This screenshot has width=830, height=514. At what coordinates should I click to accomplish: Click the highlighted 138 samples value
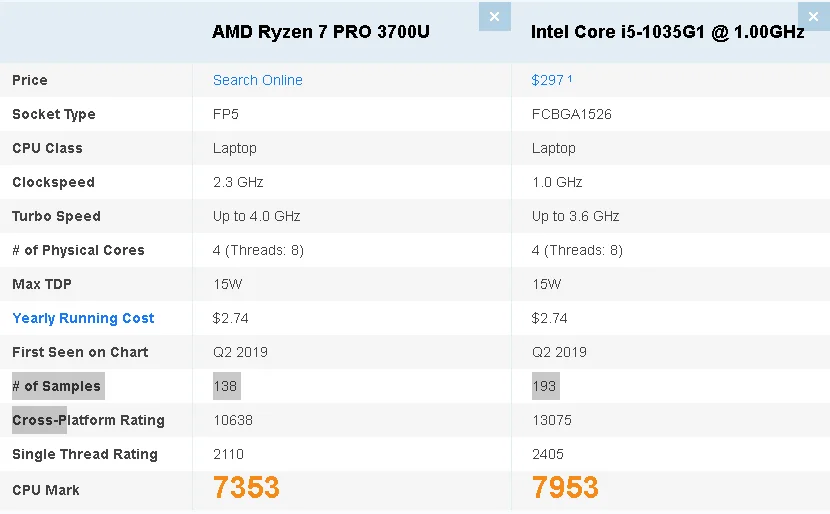[x=226, y=386]
